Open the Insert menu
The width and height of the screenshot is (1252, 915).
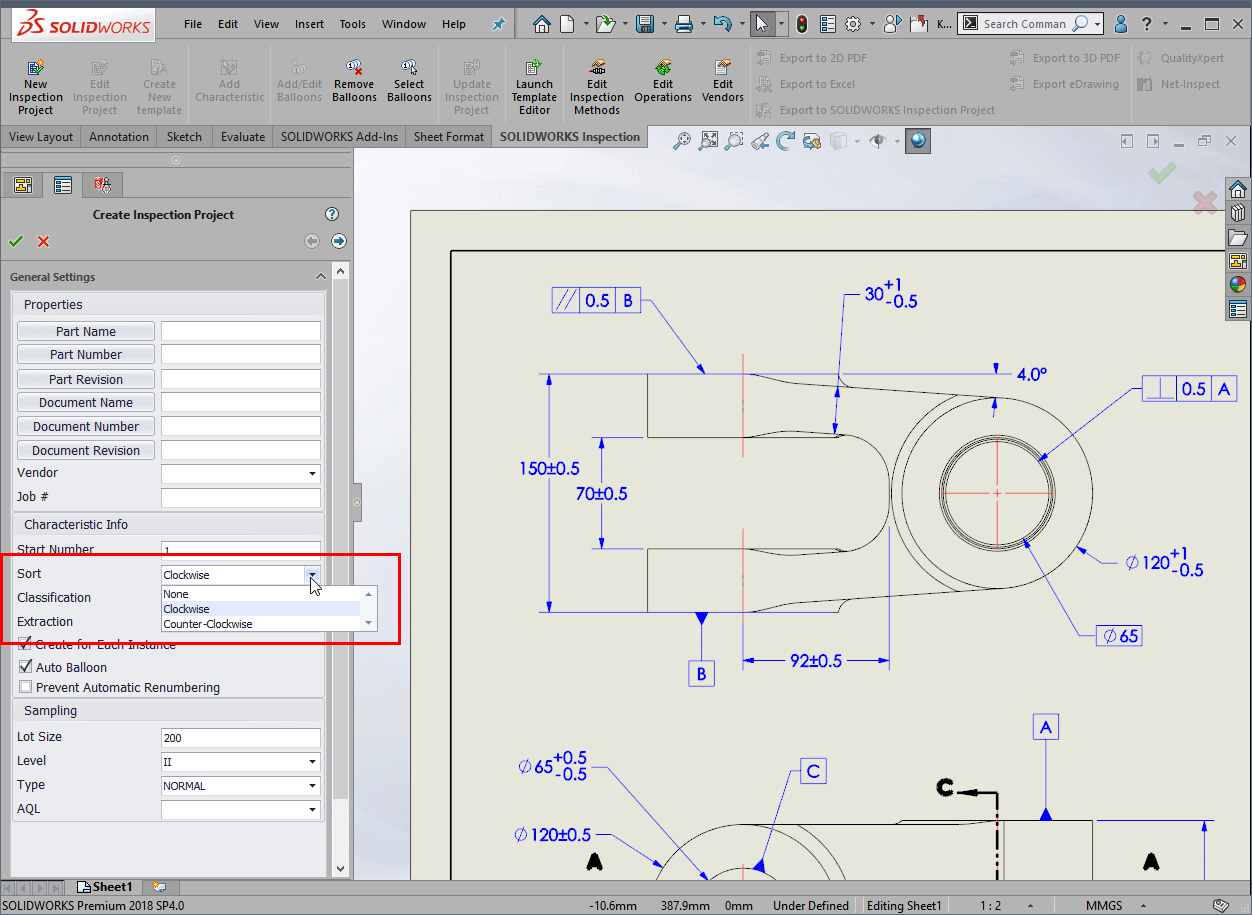click(309, 24)
